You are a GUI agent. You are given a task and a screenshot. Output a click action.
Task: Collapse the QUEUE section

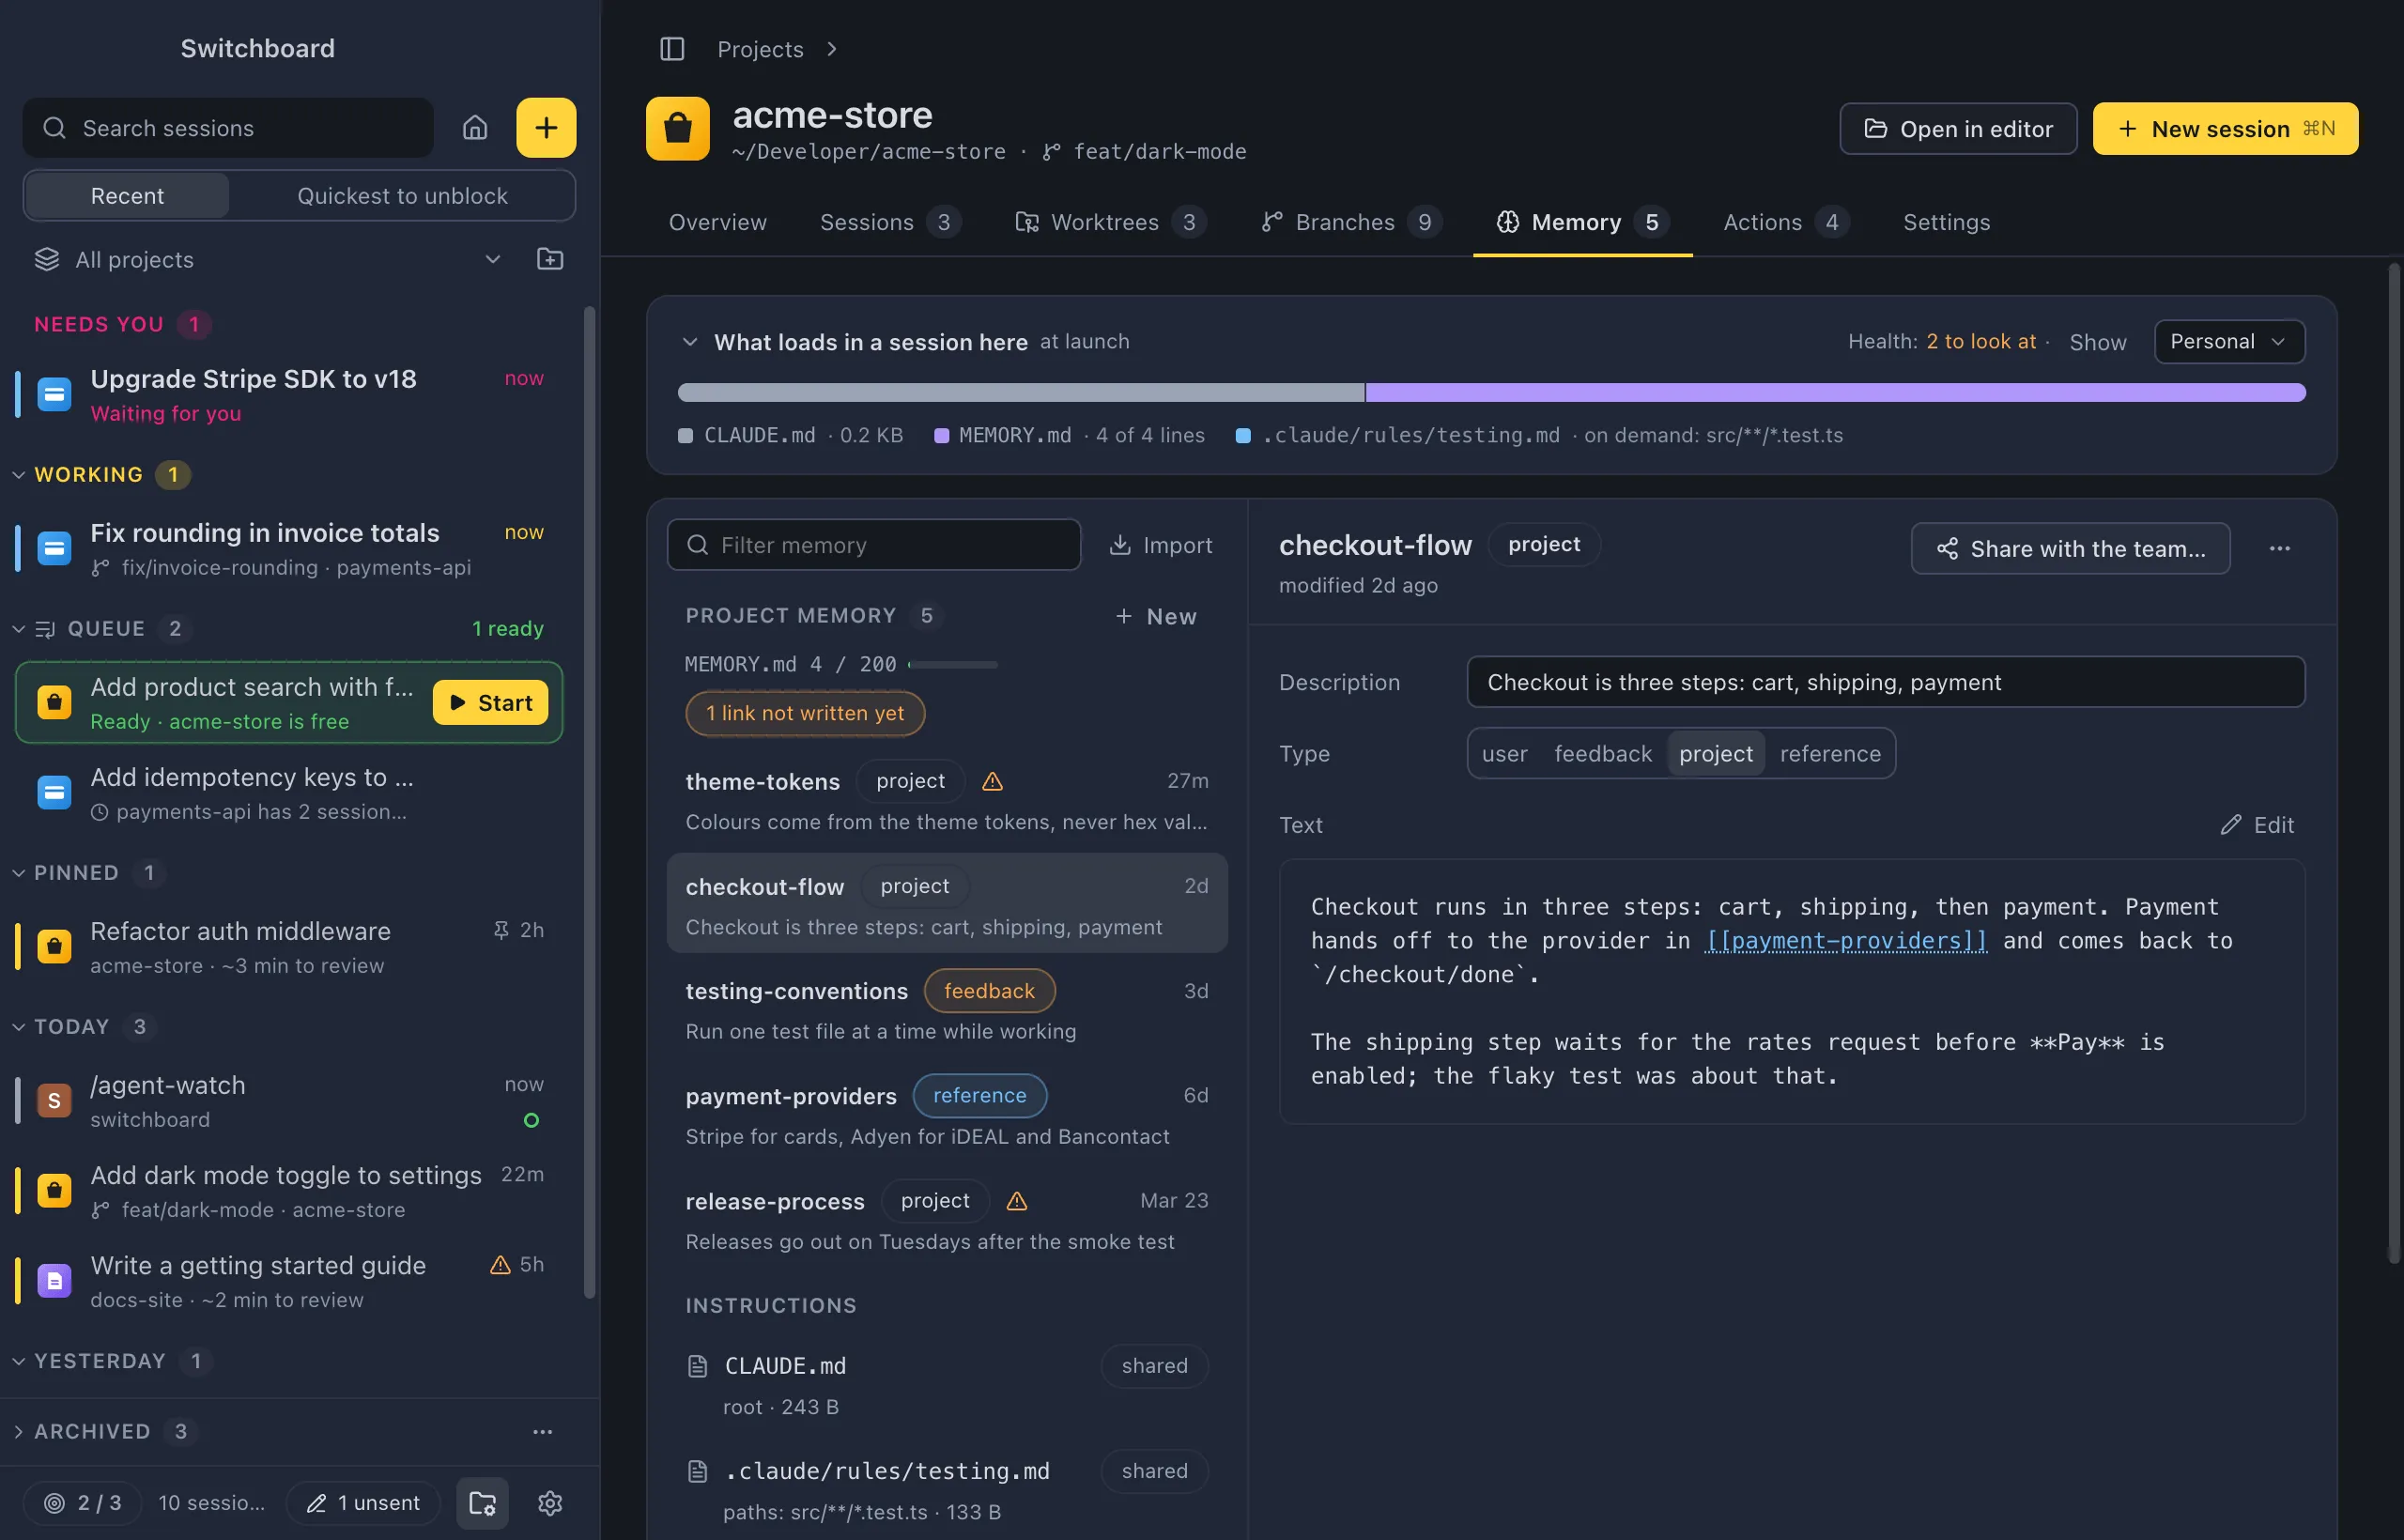(x=18, y=629)
